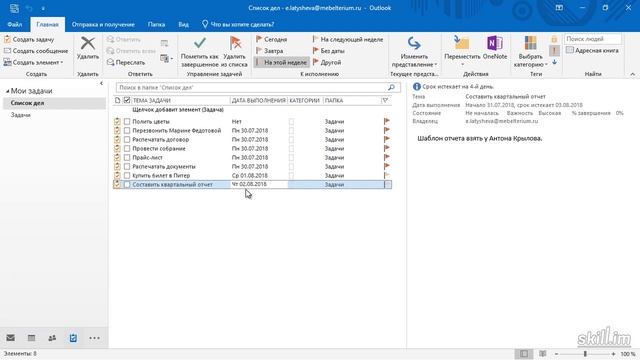Sort by ПАПКА column header
The height and width of the screenshot is (360, 640).
pyautogui.click(x=351, y=100)
